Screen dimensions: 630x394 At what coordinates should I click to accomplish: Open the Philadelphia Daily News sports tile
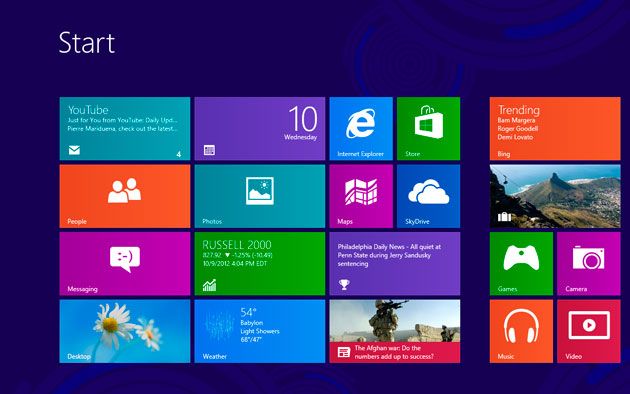[395, 263]
